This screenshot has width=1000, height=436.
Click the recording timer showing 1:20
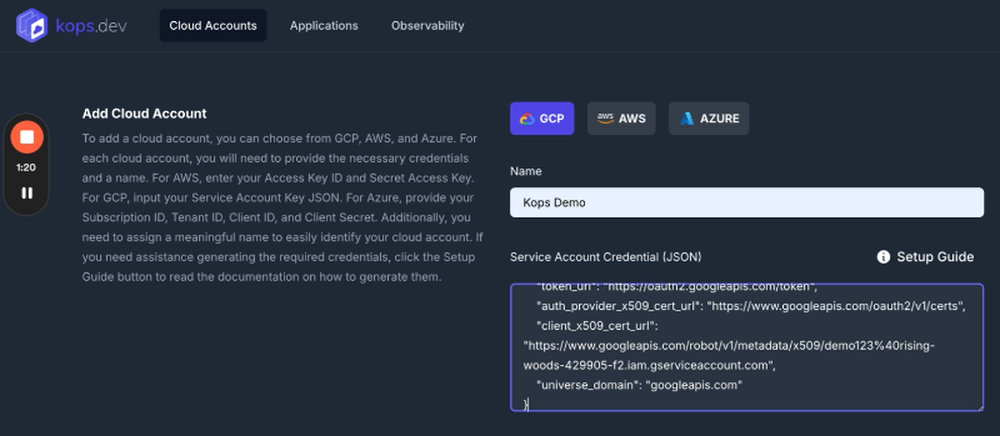[26, 168]
